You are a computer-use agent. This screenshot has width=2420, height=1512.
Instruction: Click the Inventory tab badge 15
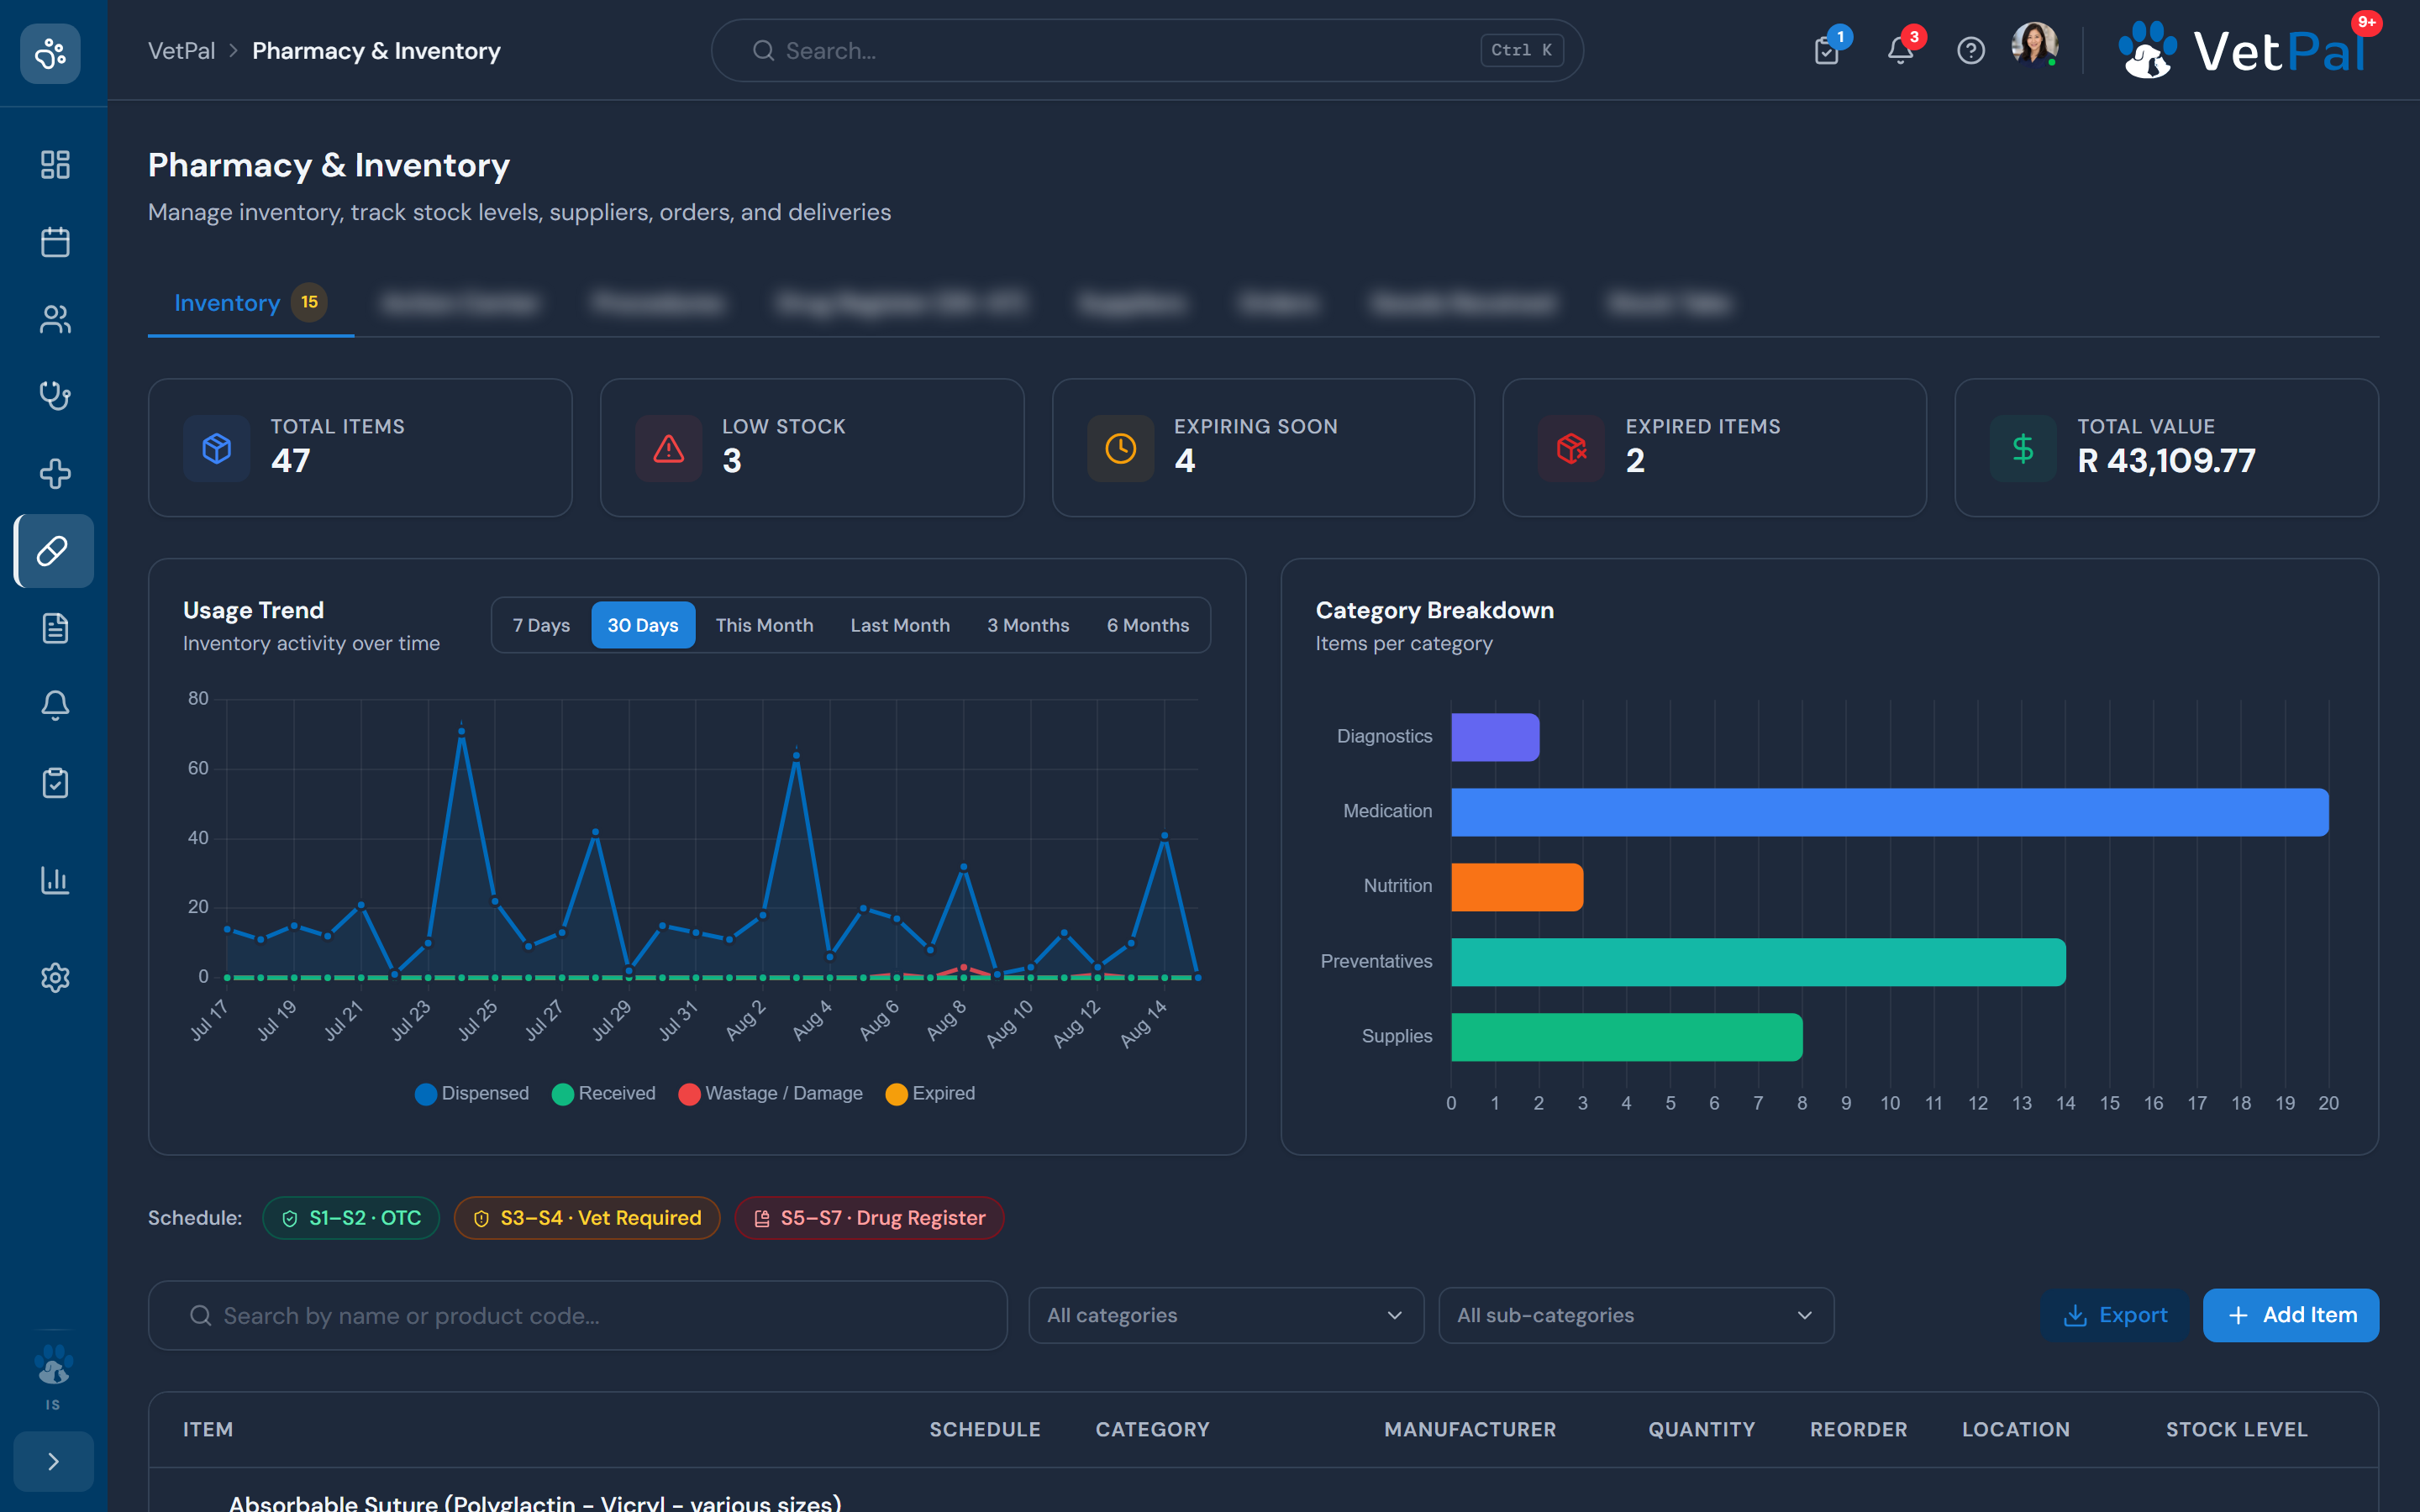(309, 302)
